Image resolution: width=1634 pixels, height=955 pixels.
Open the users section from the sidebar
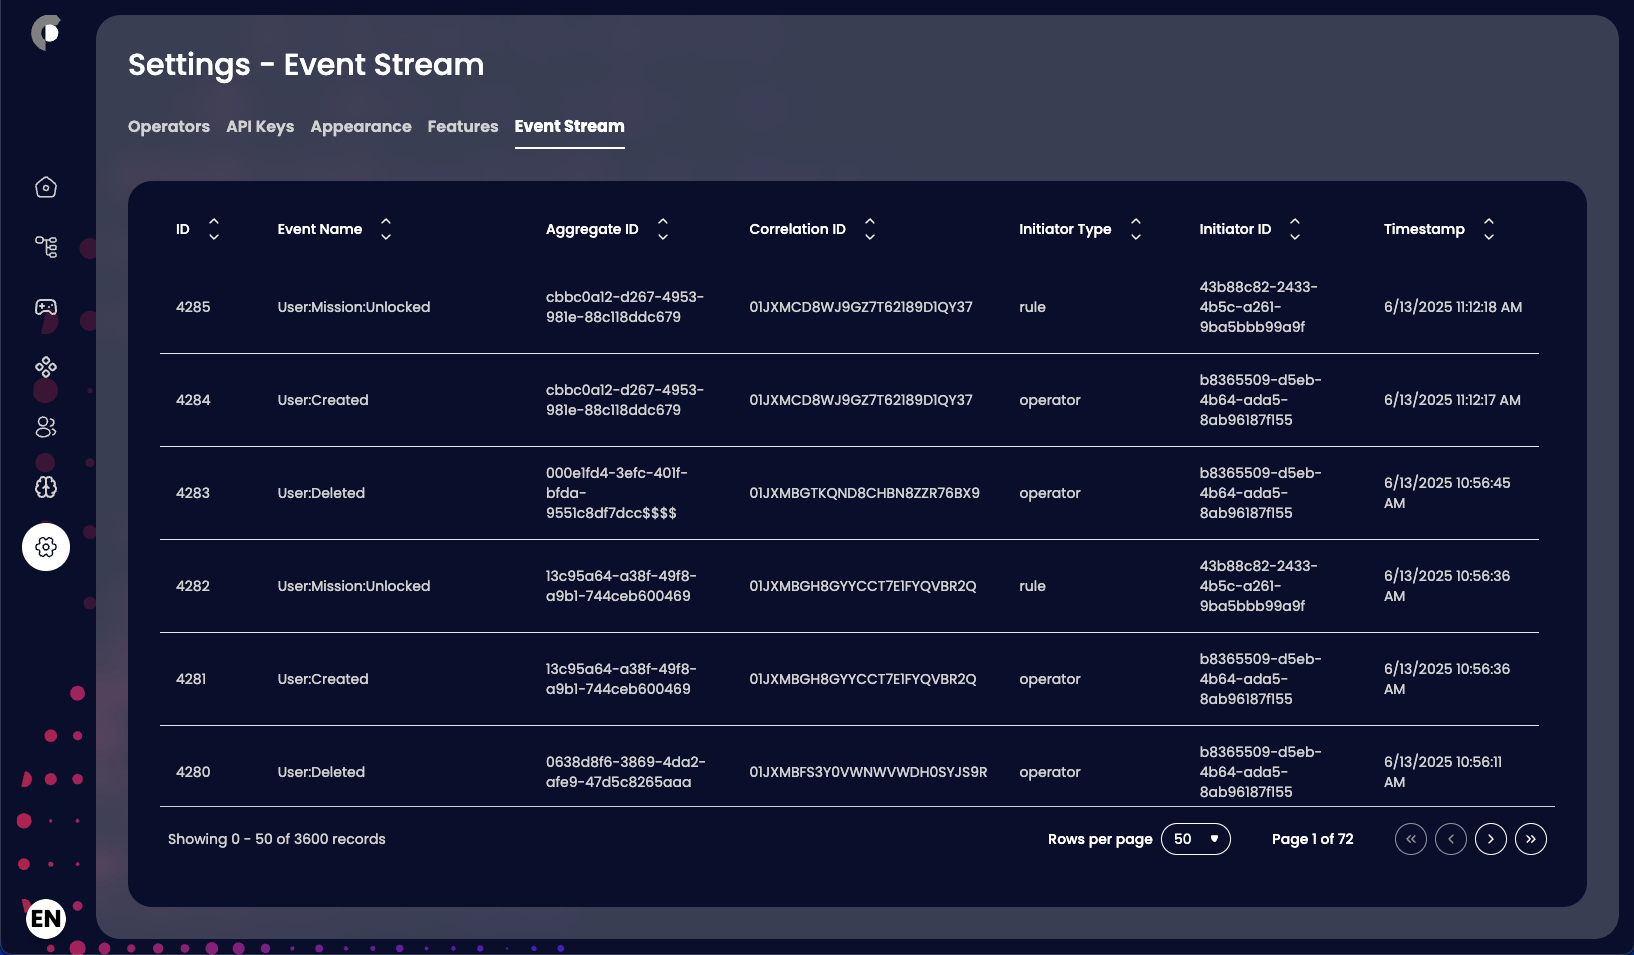(x=45, y=427)
